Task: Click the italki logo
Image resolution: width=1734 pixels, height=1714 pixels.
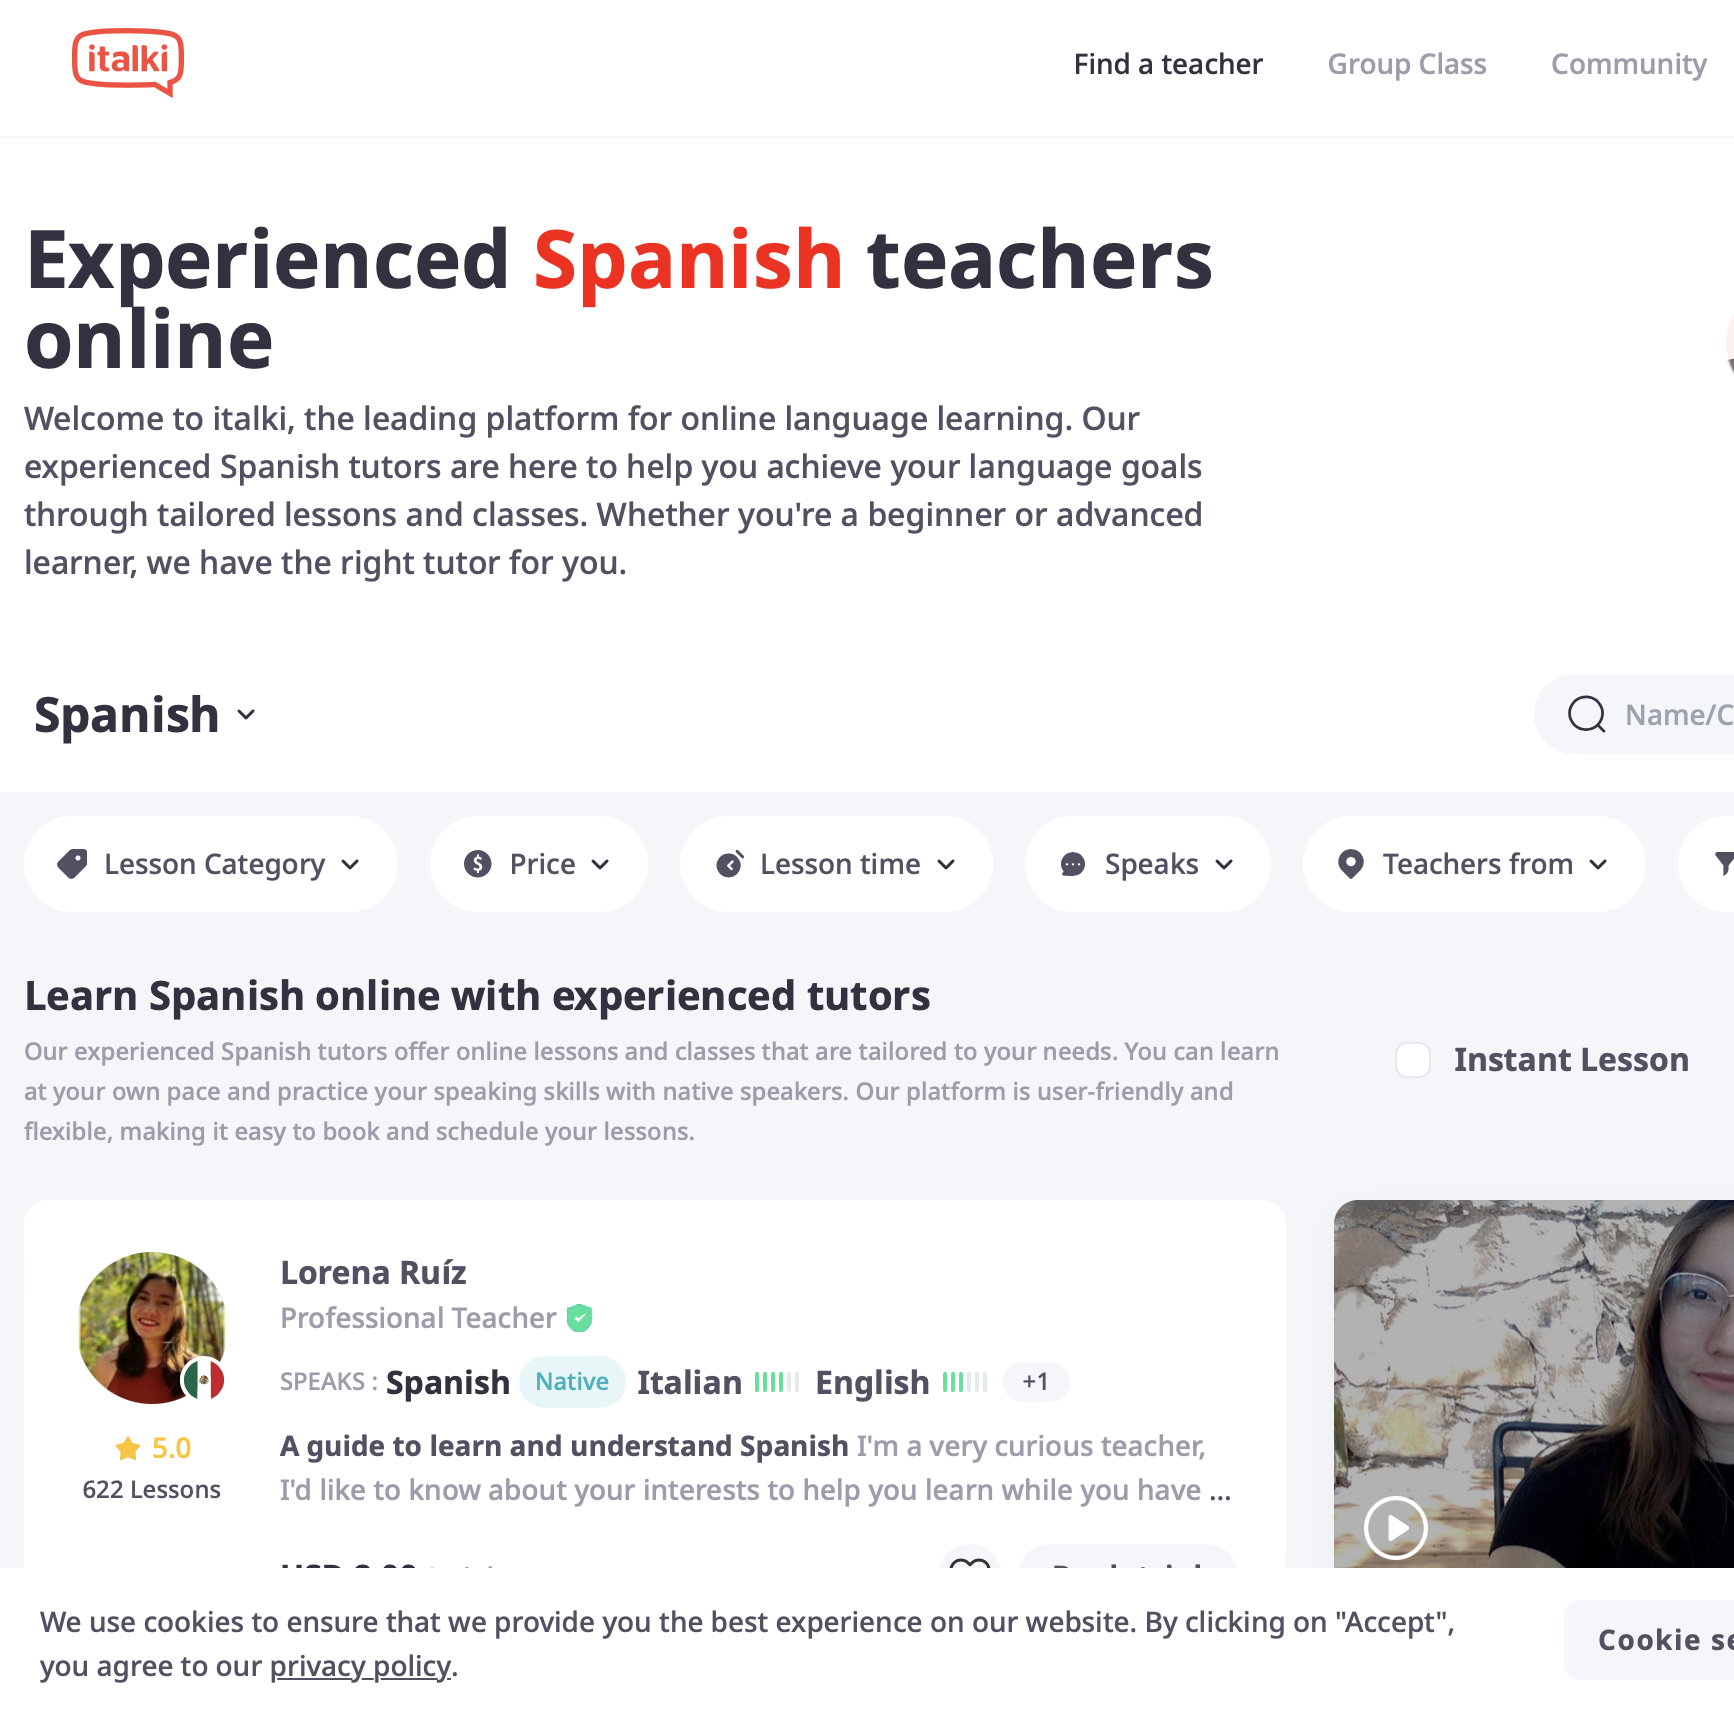Action: click(x=128, y=62)
